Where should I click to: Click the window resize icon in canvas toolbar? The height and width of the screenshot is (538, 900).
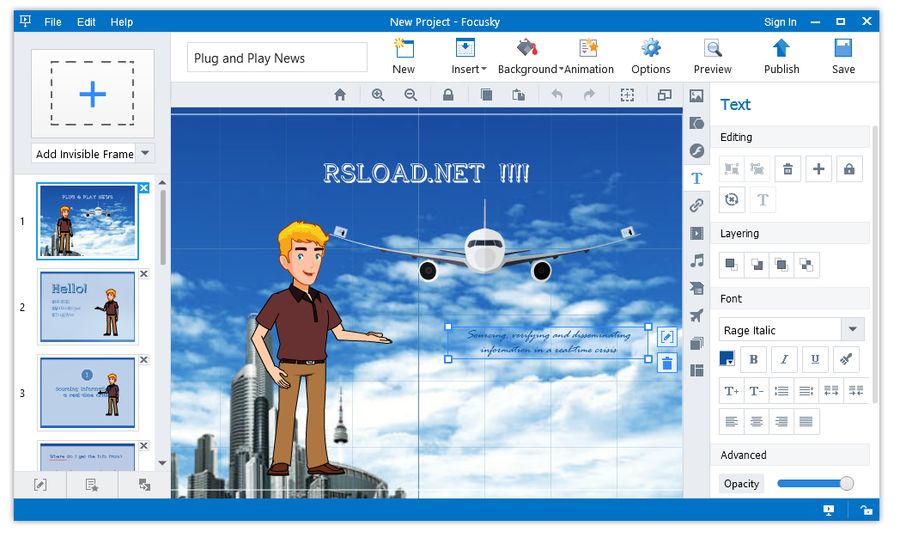click(x=665, y=95)
